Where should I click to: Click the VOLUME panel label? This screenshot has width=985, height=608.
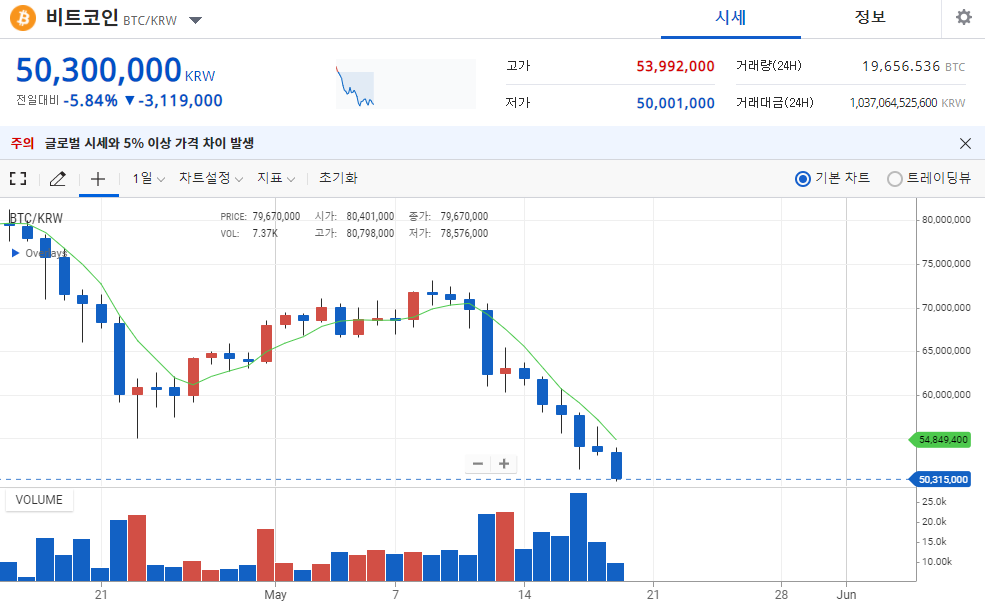click(39, 500)
